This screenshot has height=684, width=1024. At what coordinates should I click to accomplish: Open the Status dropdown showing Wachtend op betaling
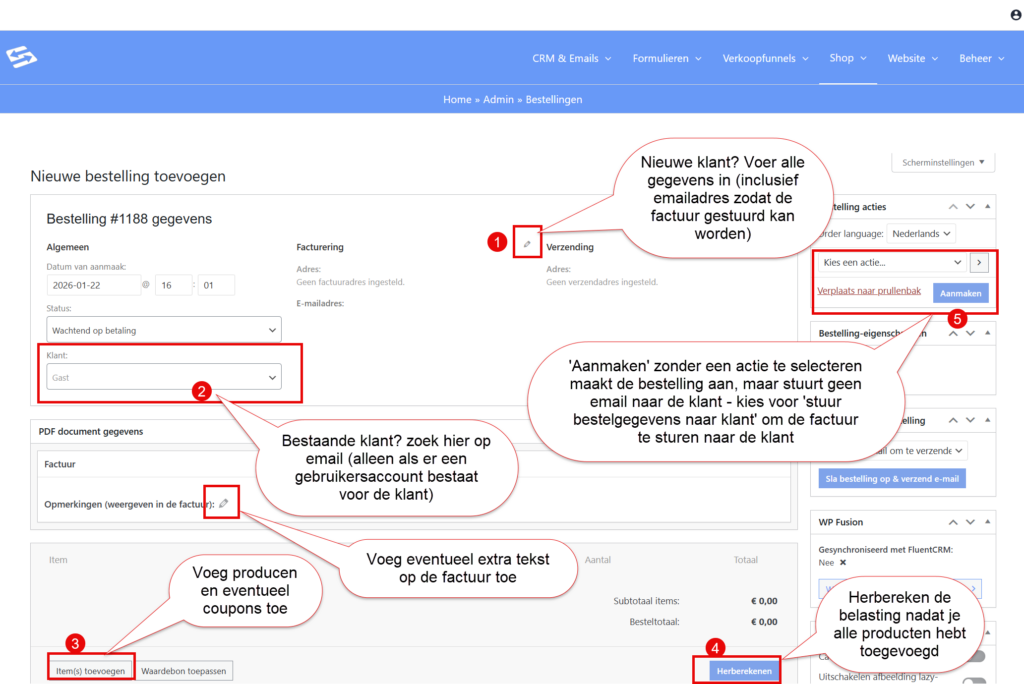pos(164,330)
